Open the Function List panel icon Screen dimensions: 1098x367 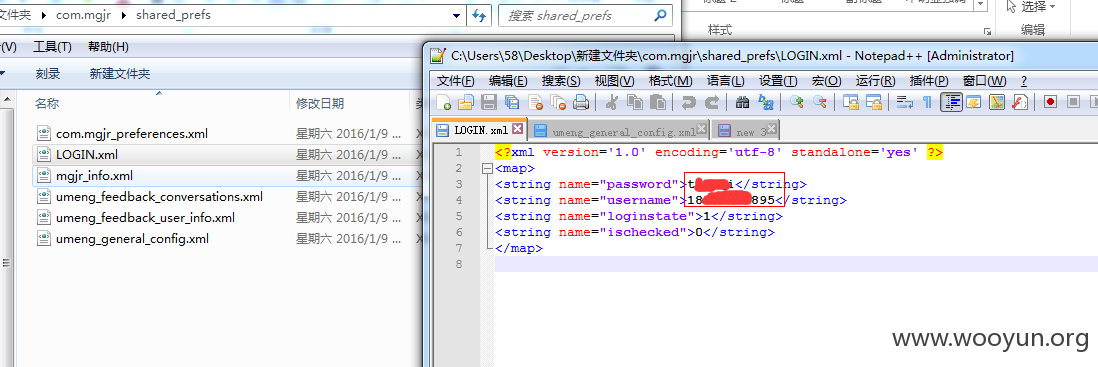pos(1020,103)
